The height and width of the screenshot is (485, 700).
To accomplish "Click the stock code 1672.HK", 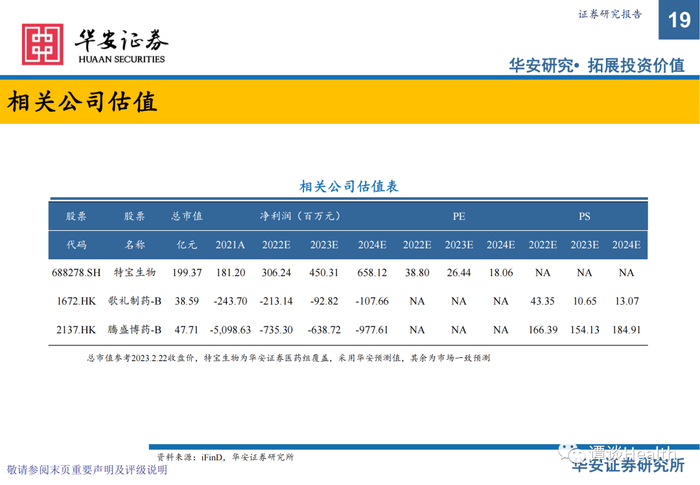I will point(76,301).
